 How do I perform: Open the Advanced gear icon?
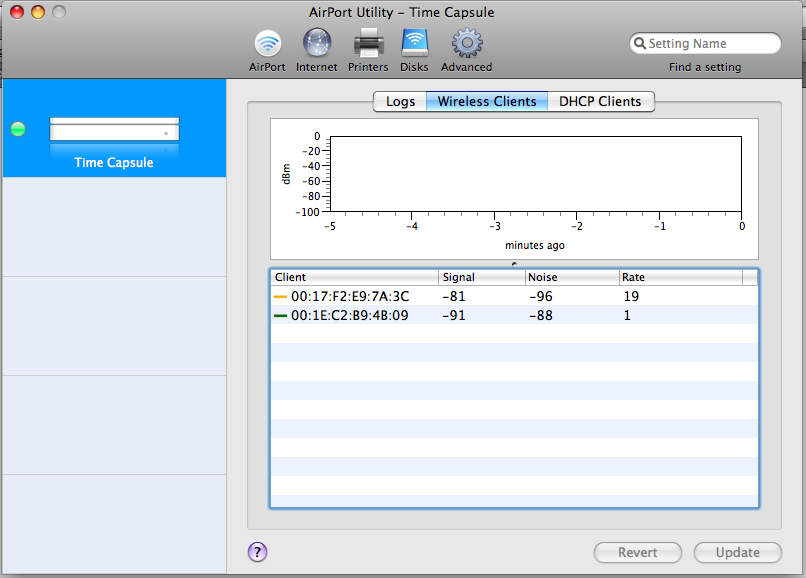pyautogui.click(x=467, y=43)
